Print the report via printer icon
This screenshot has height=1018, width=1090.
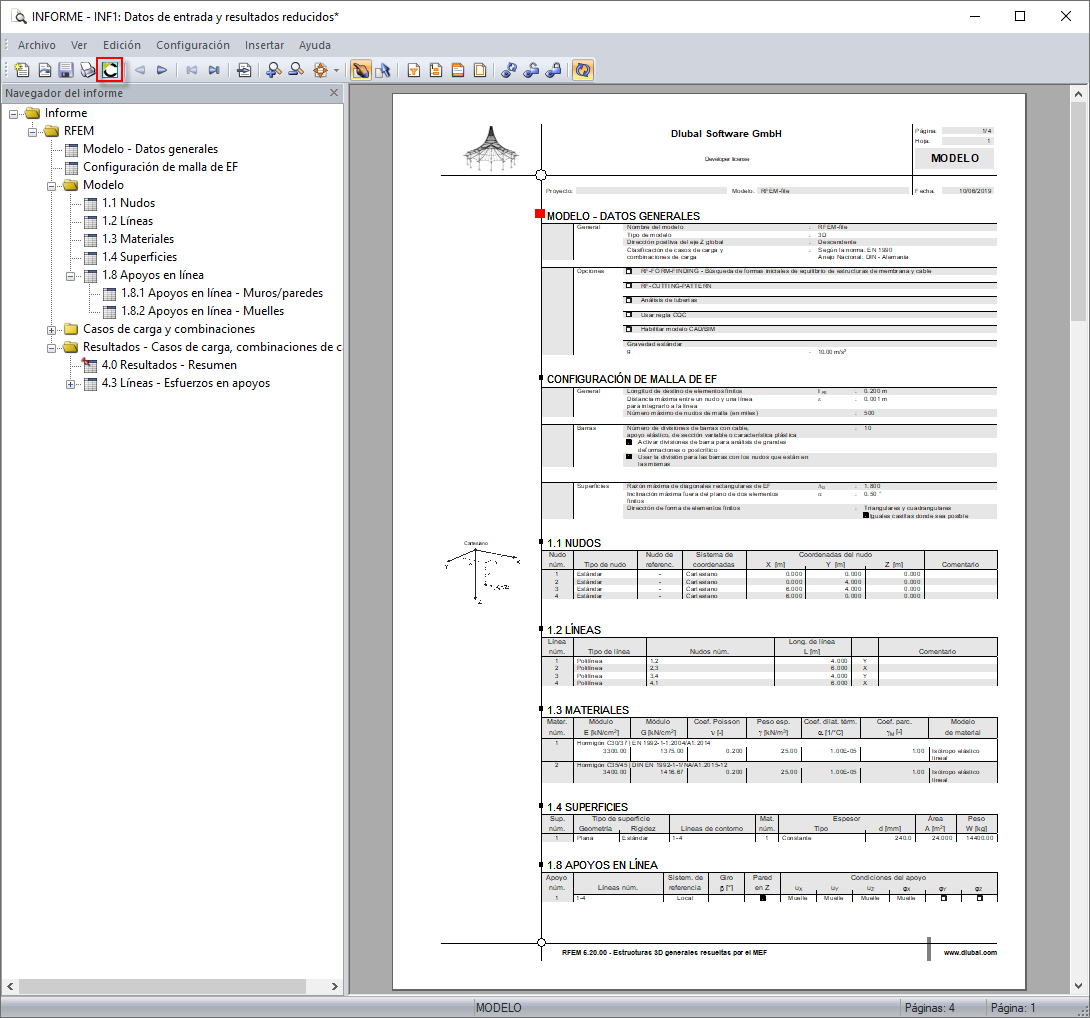pyautogui.click(x=88, y=70)
